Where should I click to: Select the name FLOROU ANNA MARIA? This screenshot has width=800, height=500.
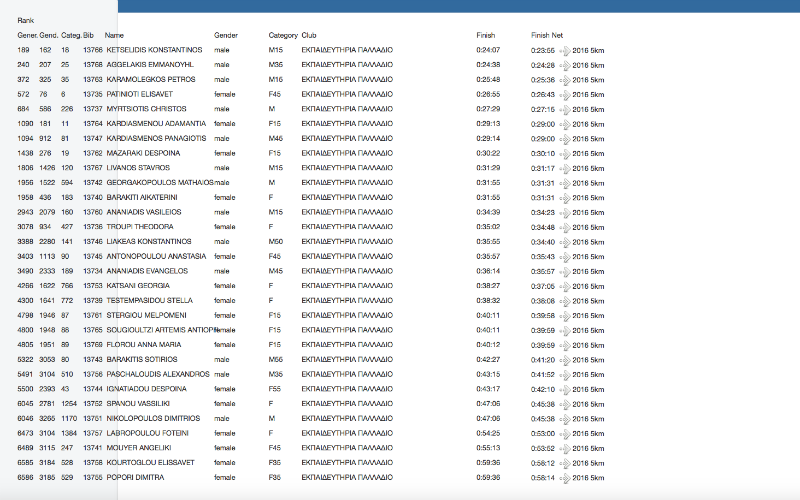click(x=144, y=344)
